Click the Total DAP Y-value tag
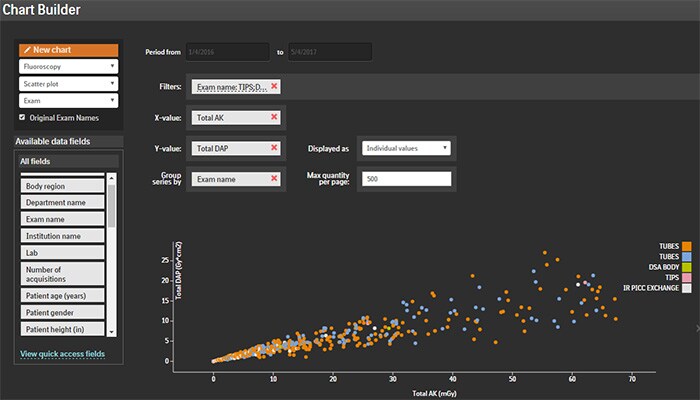Viewport: 700px width, 400px height. [x=236, y=148]
